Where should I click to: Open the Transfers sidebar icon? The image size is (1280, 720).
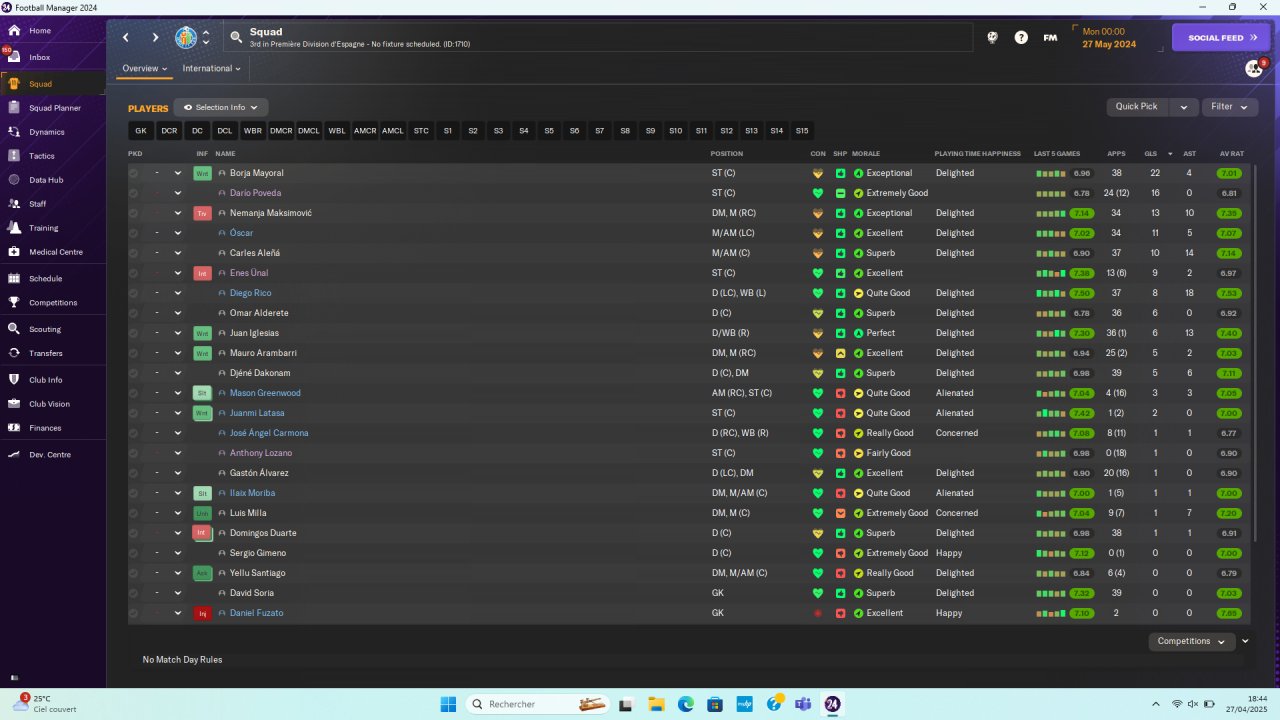(14, 353)
